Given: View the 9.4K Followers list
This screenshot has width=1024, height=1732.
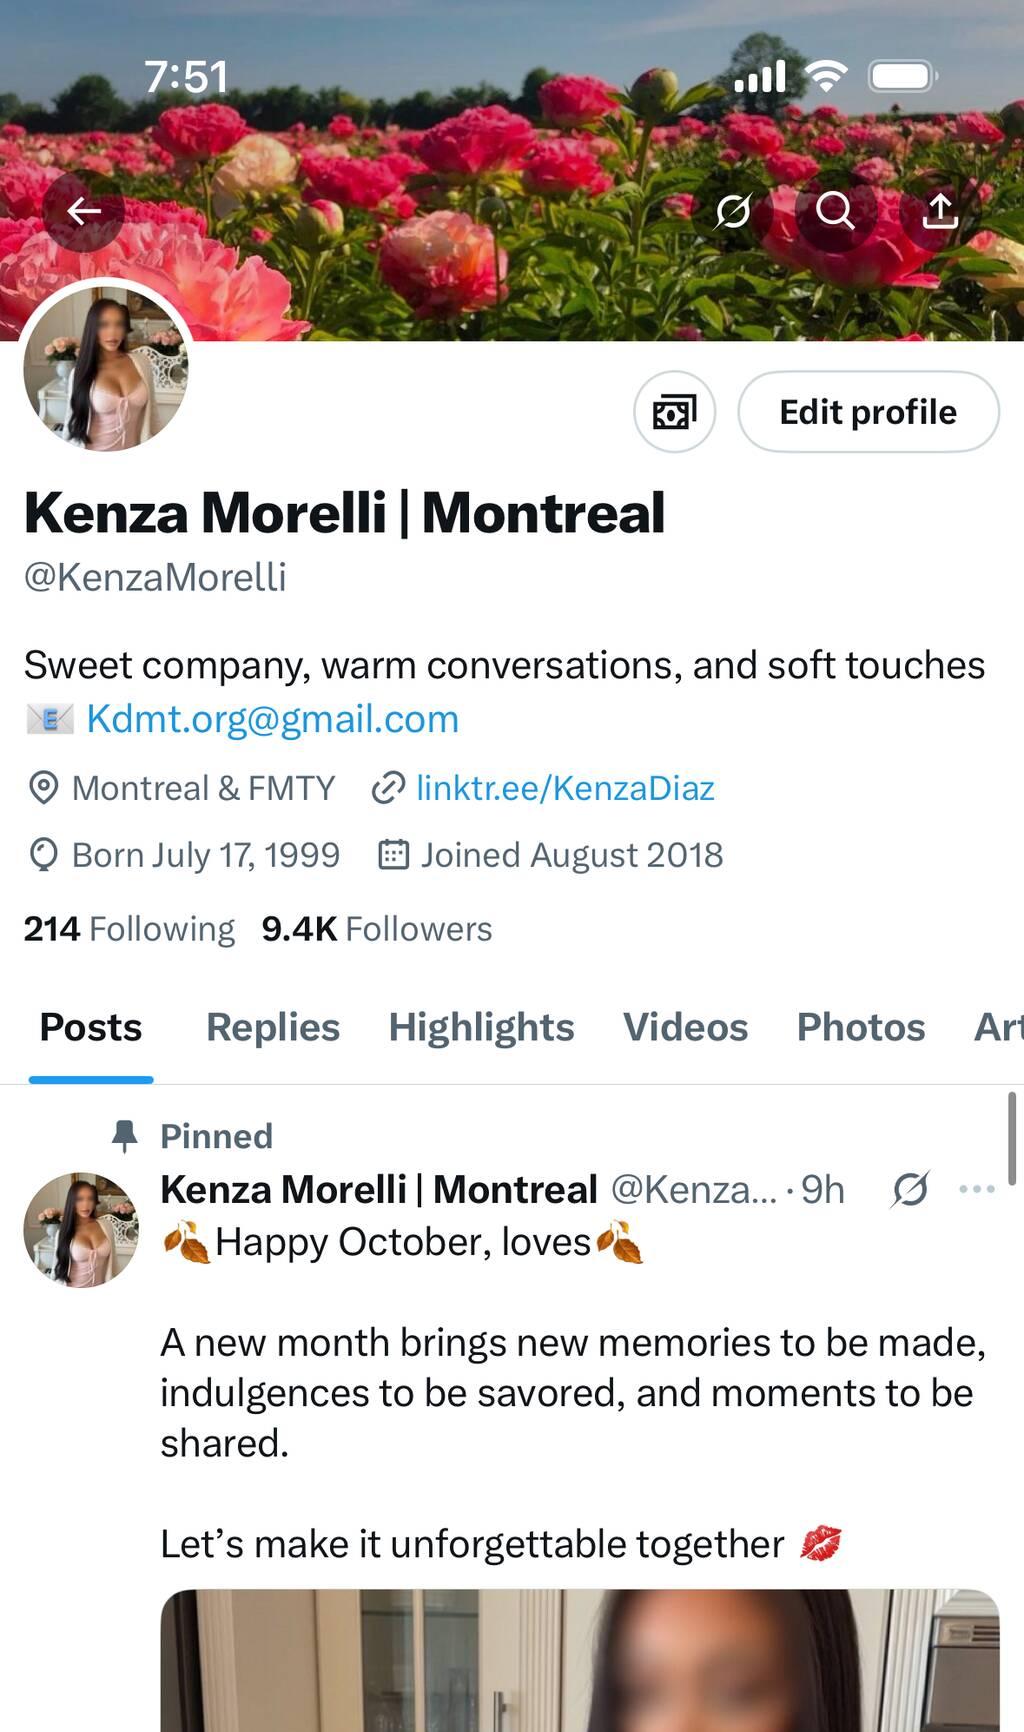Looking at the screenshot, I should (377, 929).
